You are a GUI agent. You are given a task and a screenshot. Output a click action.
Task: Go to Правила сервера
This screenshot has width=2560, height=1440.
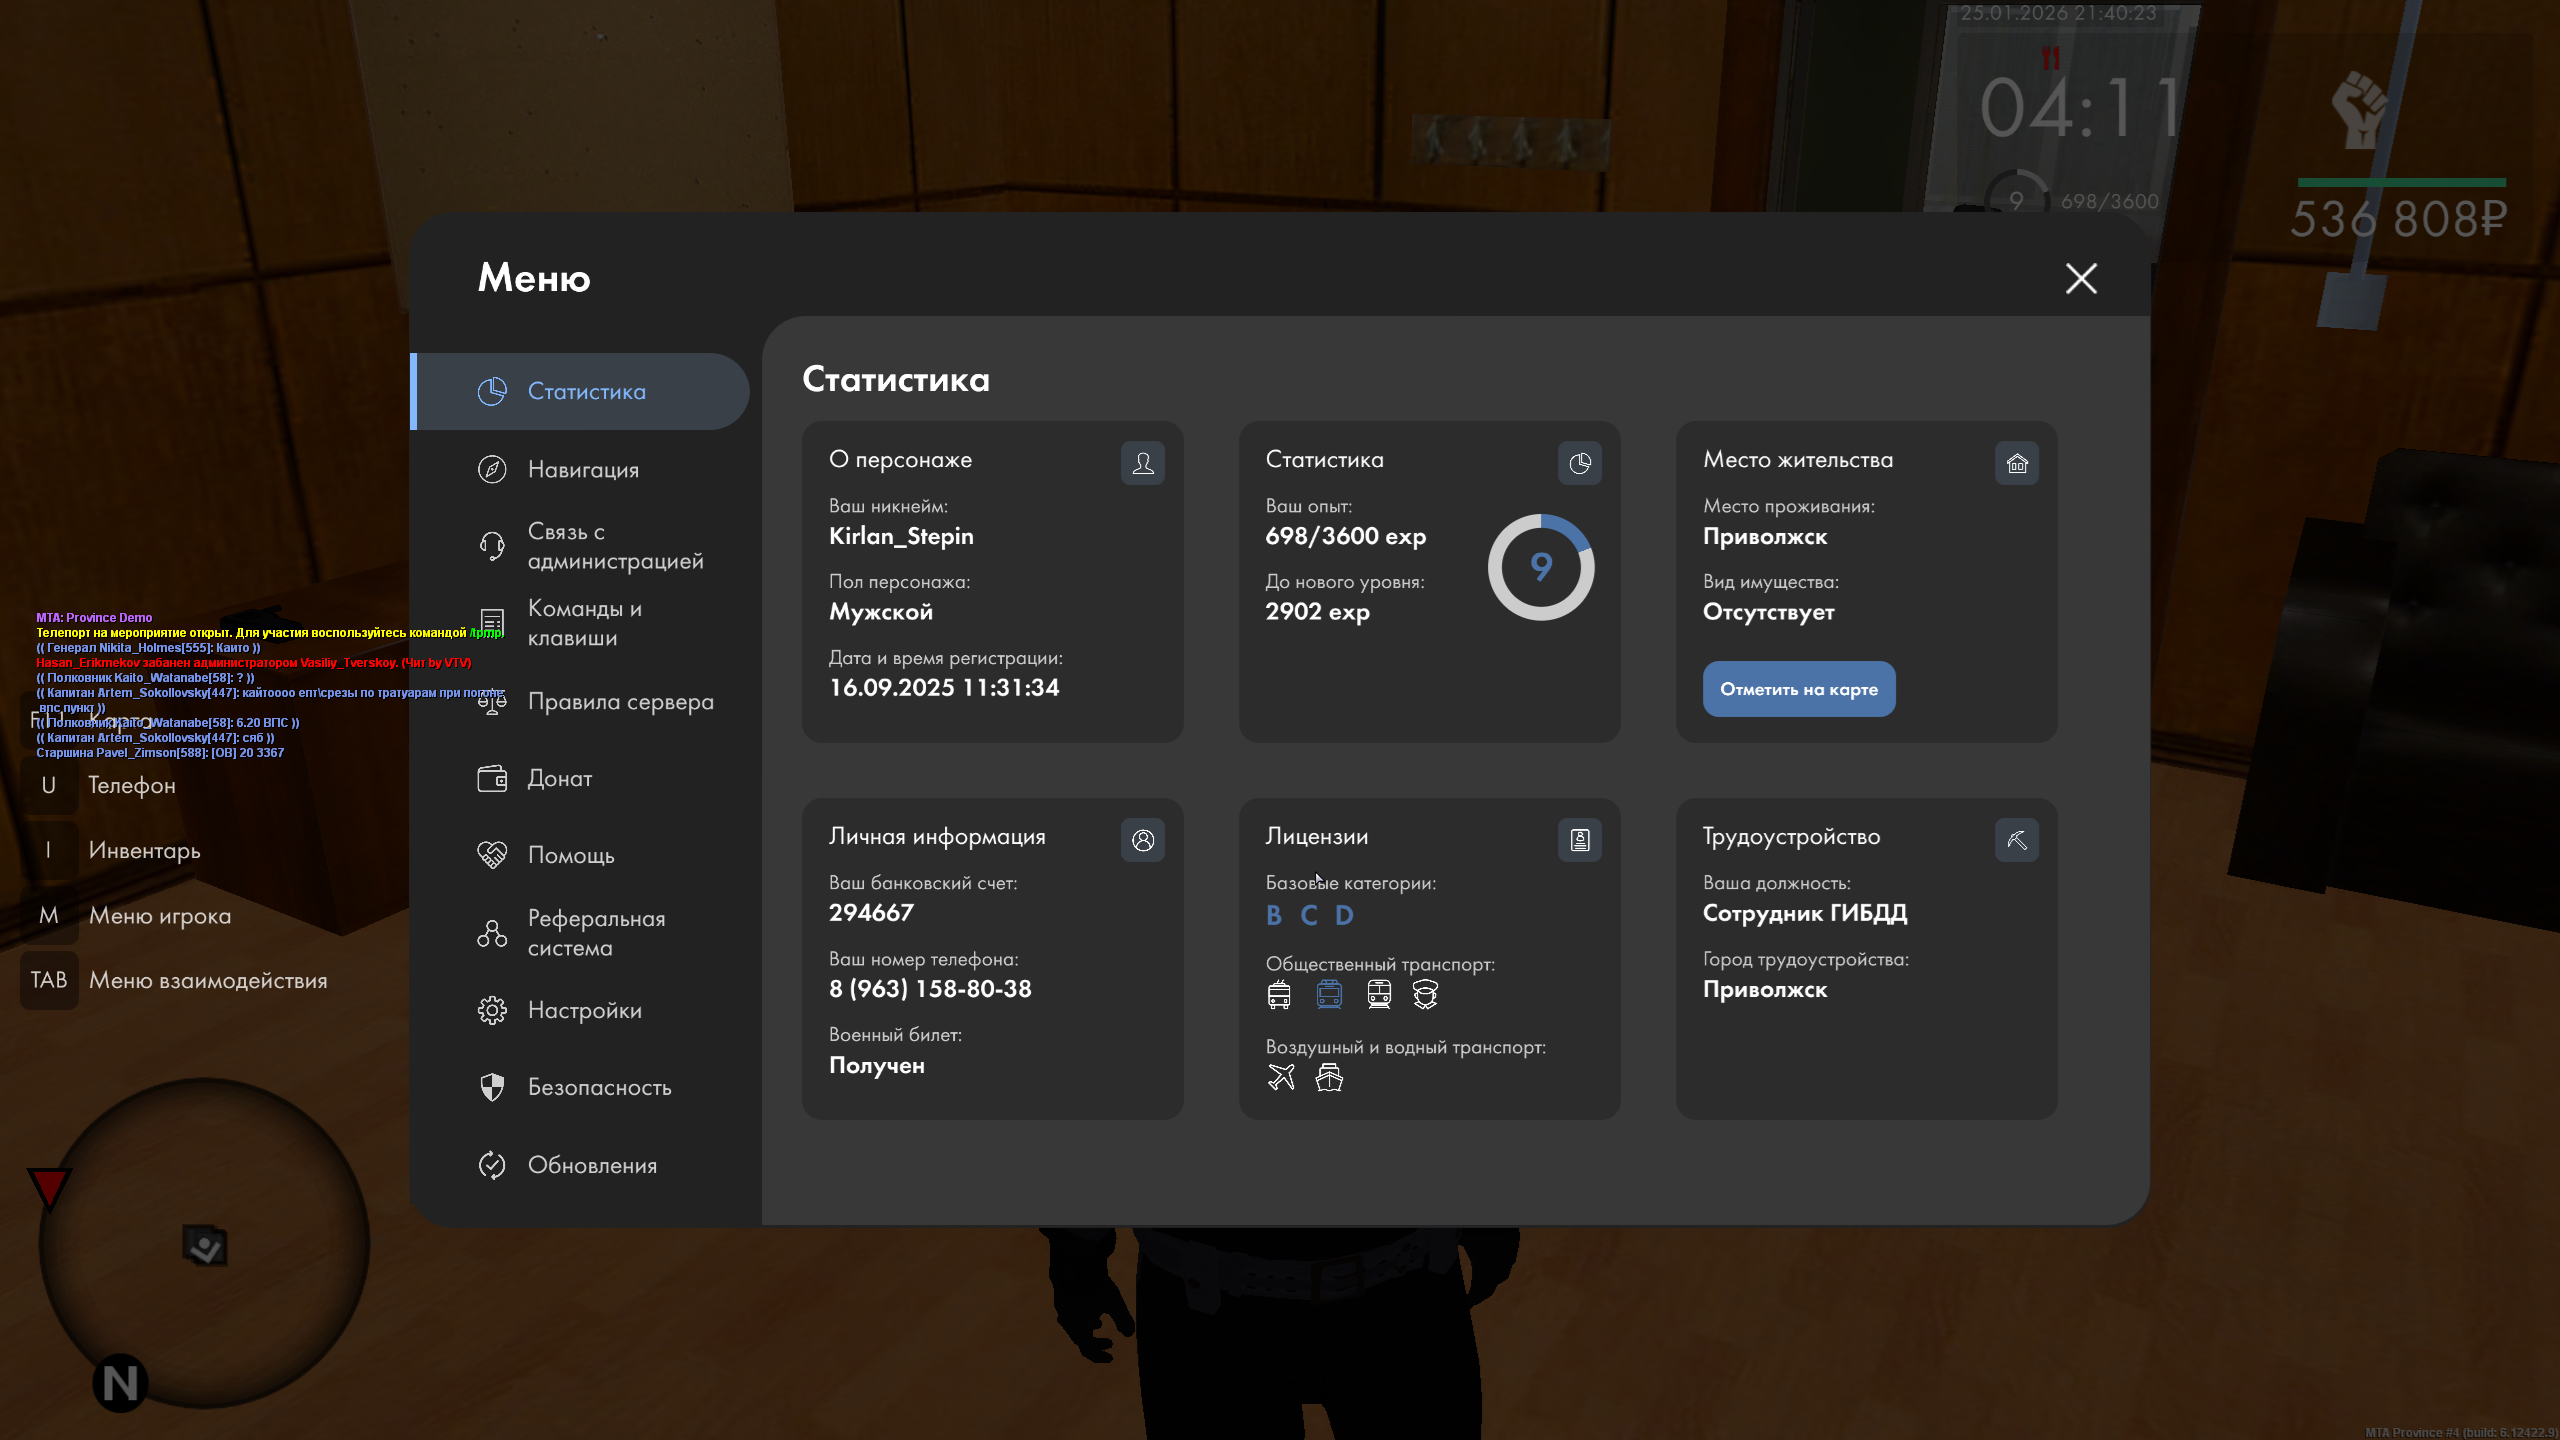[620, 702]
